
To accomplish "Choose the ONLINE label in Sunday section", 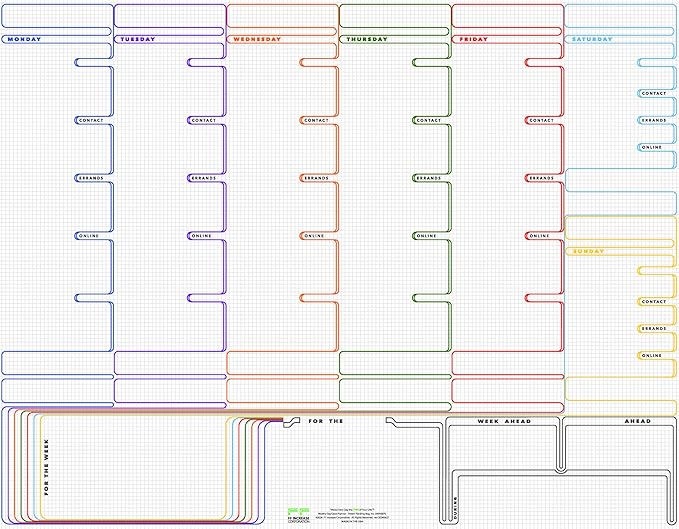I will 652,355.
